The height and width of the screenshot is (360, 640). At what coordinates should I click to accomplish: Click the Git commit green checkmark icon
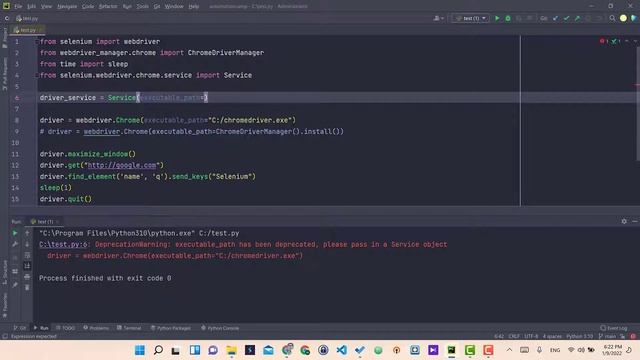pos(566,18)
